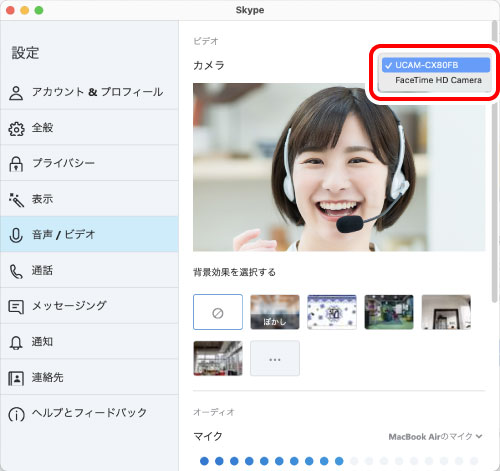Image resolution: width=500 pixels, height=471 pixels.
Task: Expand the MacBook Air microphone dropdown
Action: [x=435, y=436]
